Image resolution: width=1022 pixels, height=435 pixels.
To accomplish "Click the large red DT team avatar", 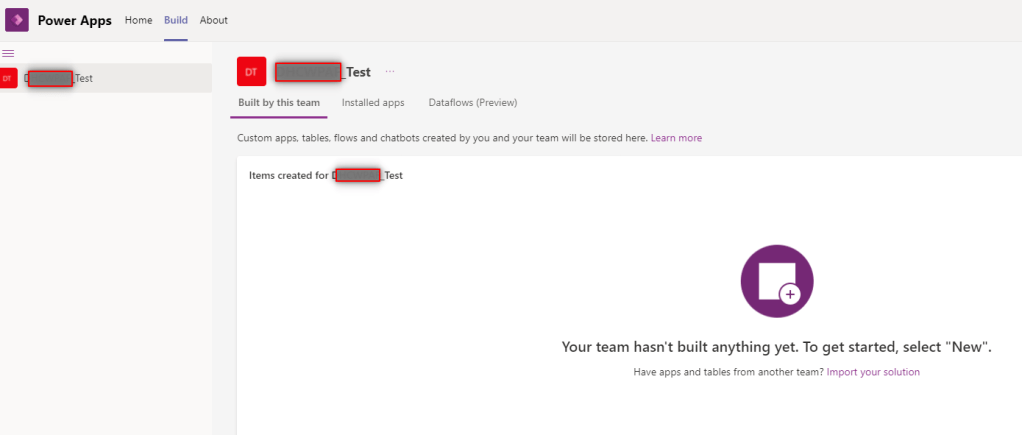I will point(251,72).
